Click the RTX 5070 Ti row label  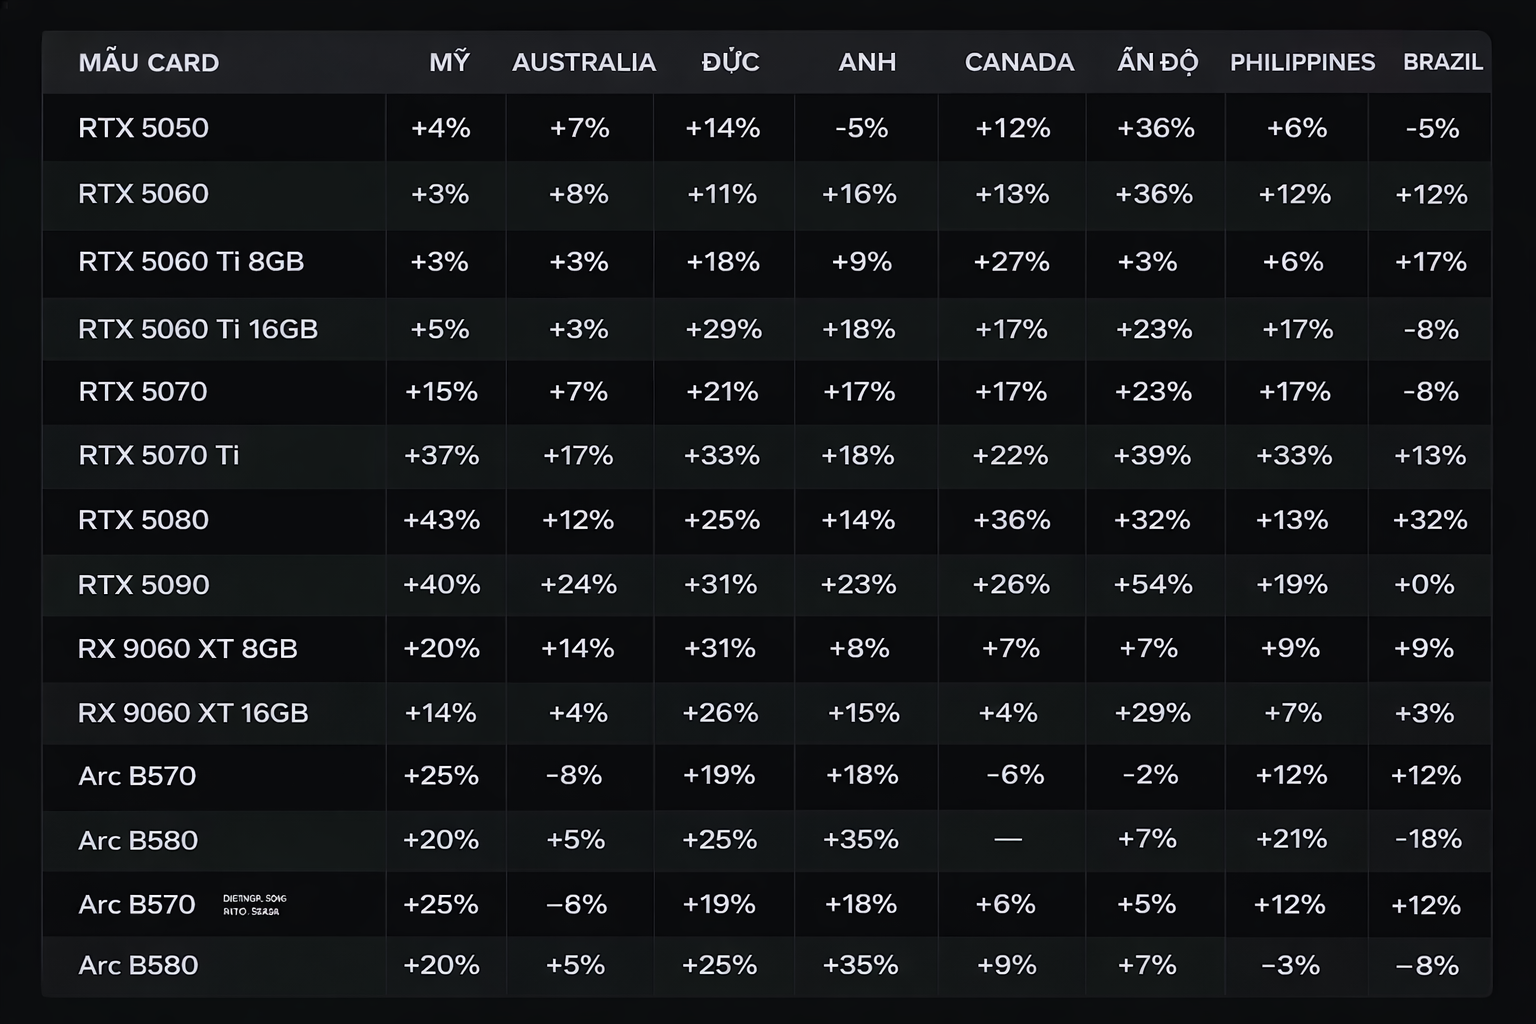[158, 456]
